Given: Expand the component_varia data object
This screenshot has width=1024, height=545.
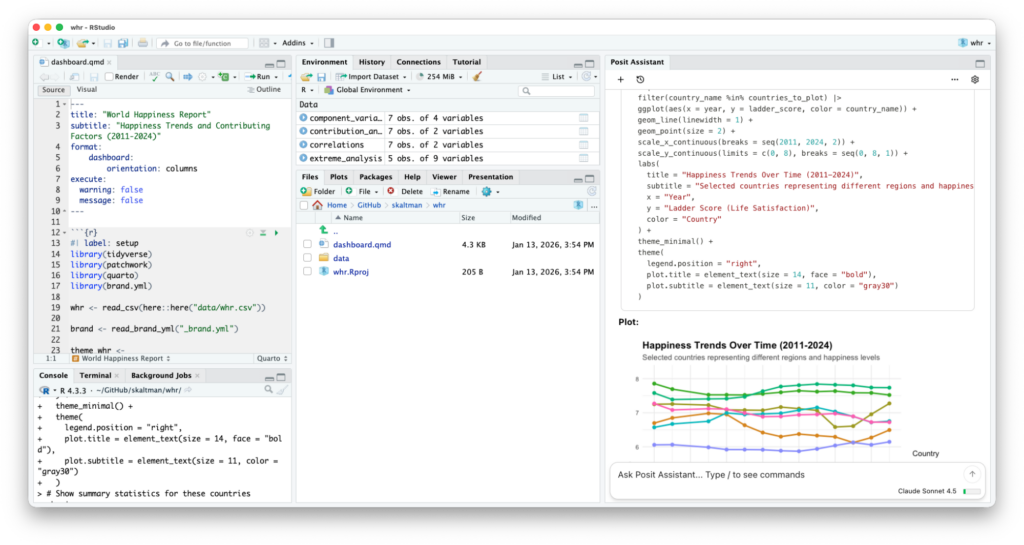Looking at the screenshot, I should point(303,118).
